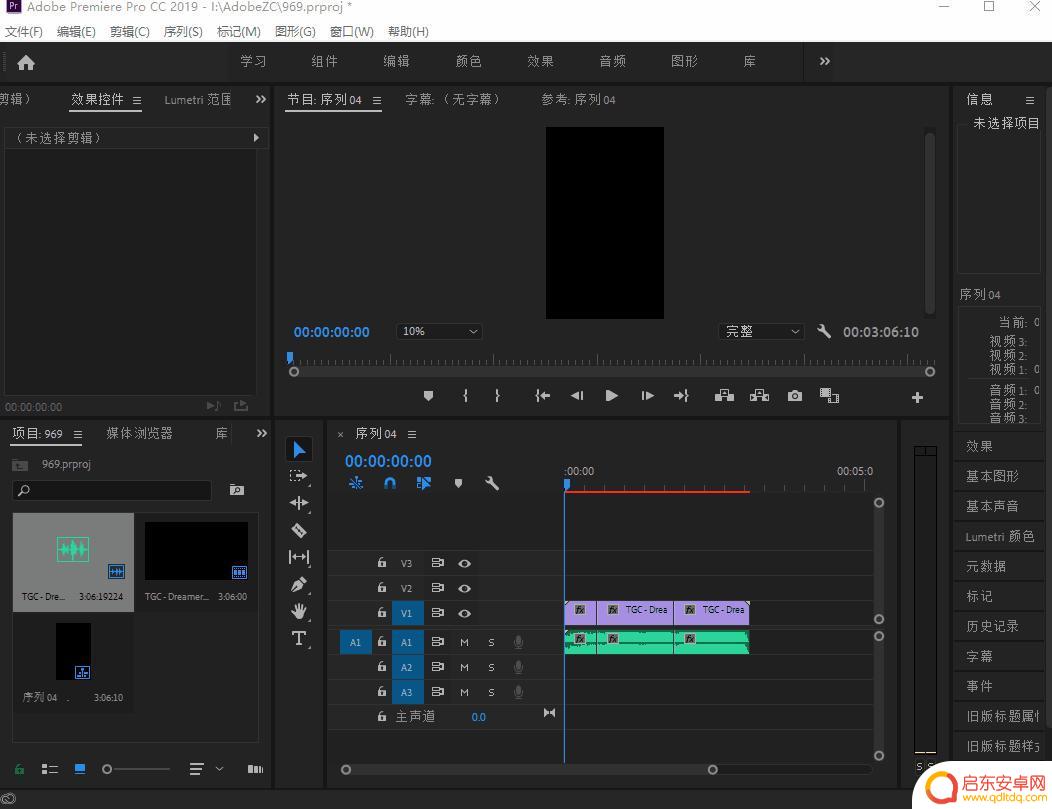Add marker in the timeline

(x=458, y=483)
